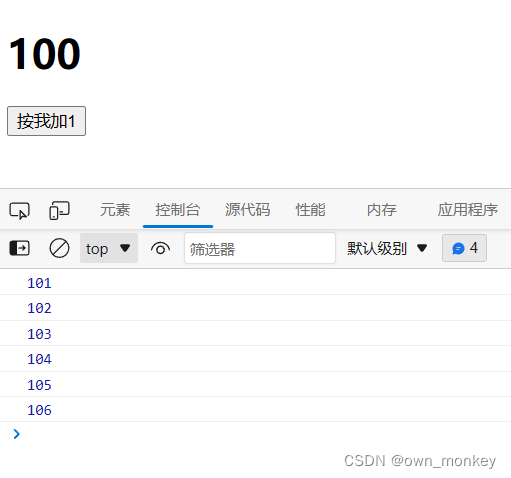This screenshot has height=478, width=511.
Task: Switch to the 应用程序 tab
Action: (468, 210)
